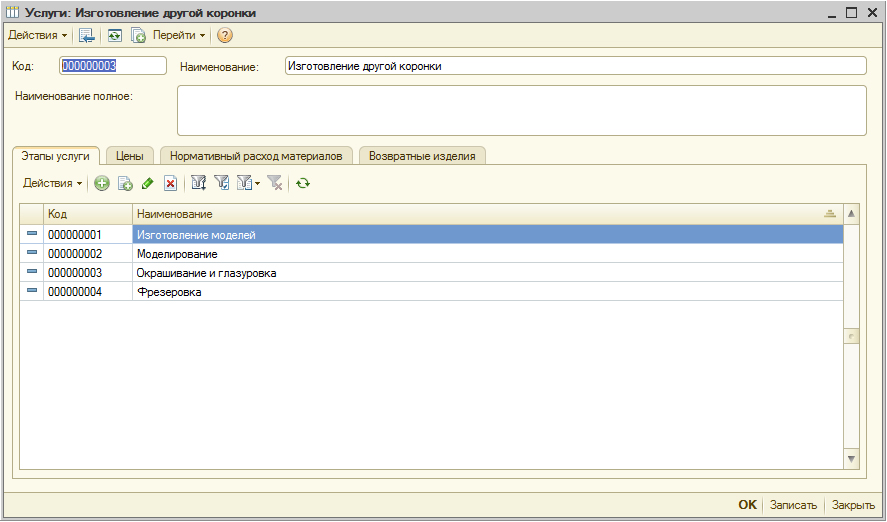
Task: Click the Filter by current value icon
Action: (x=222, y=183)
